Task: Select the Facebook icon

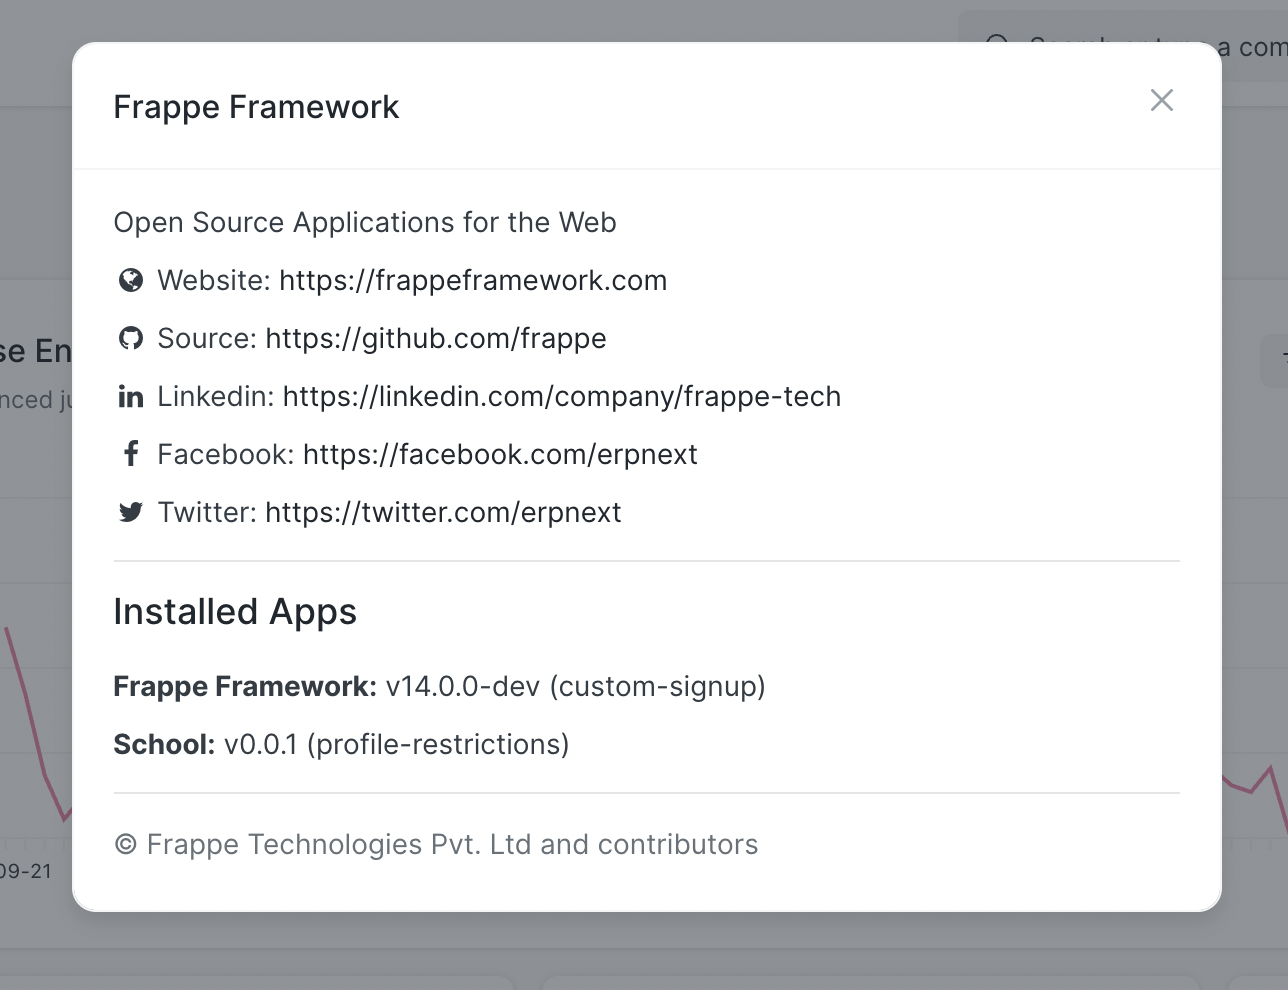Action: [x=130, y=453]
